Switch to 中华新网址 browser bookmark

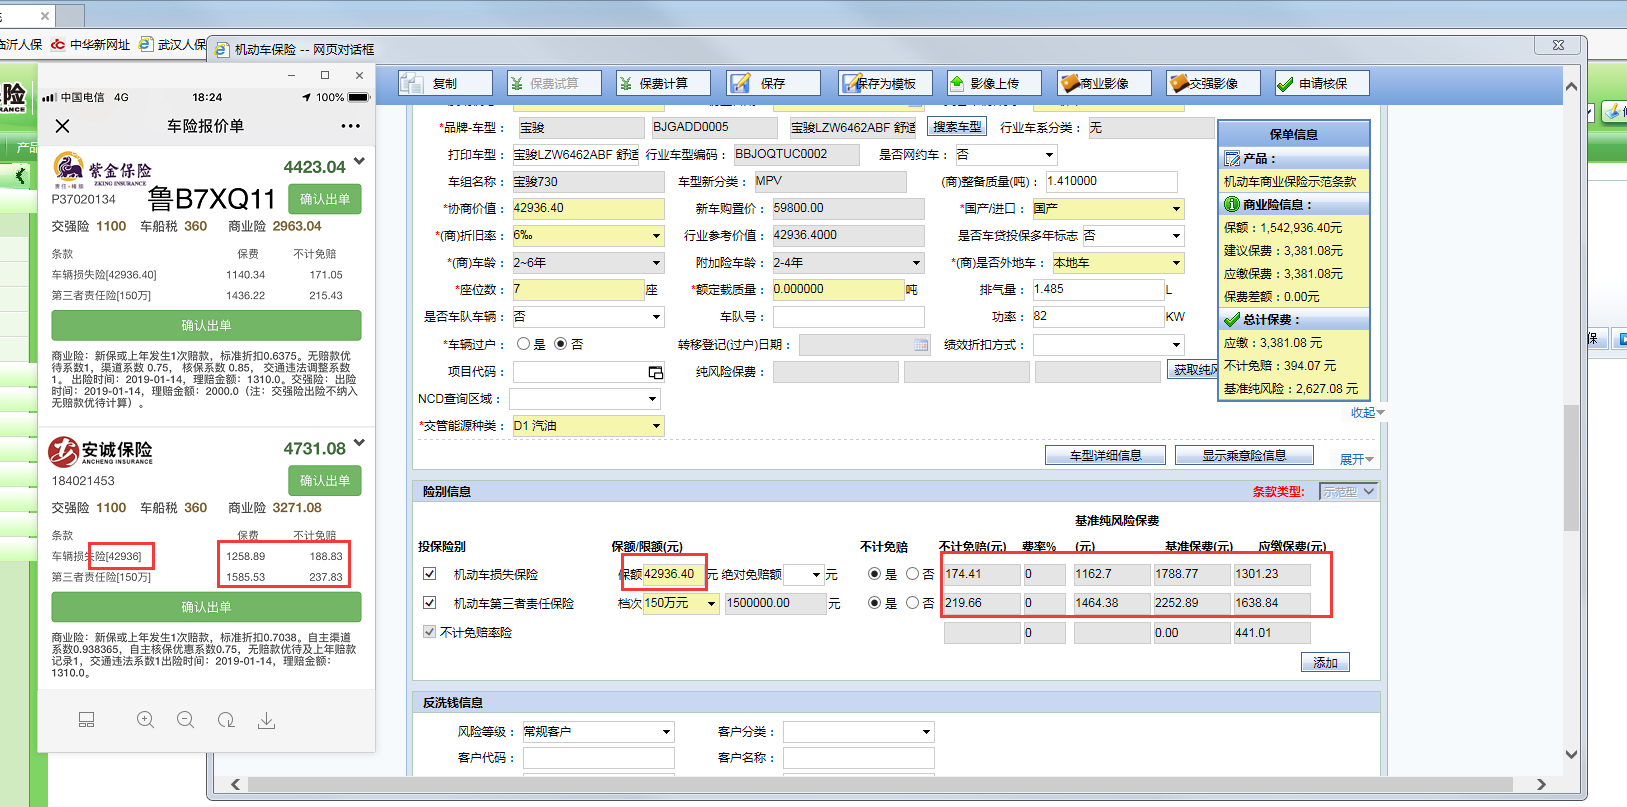pyautogui.click(x=91, y=44)
